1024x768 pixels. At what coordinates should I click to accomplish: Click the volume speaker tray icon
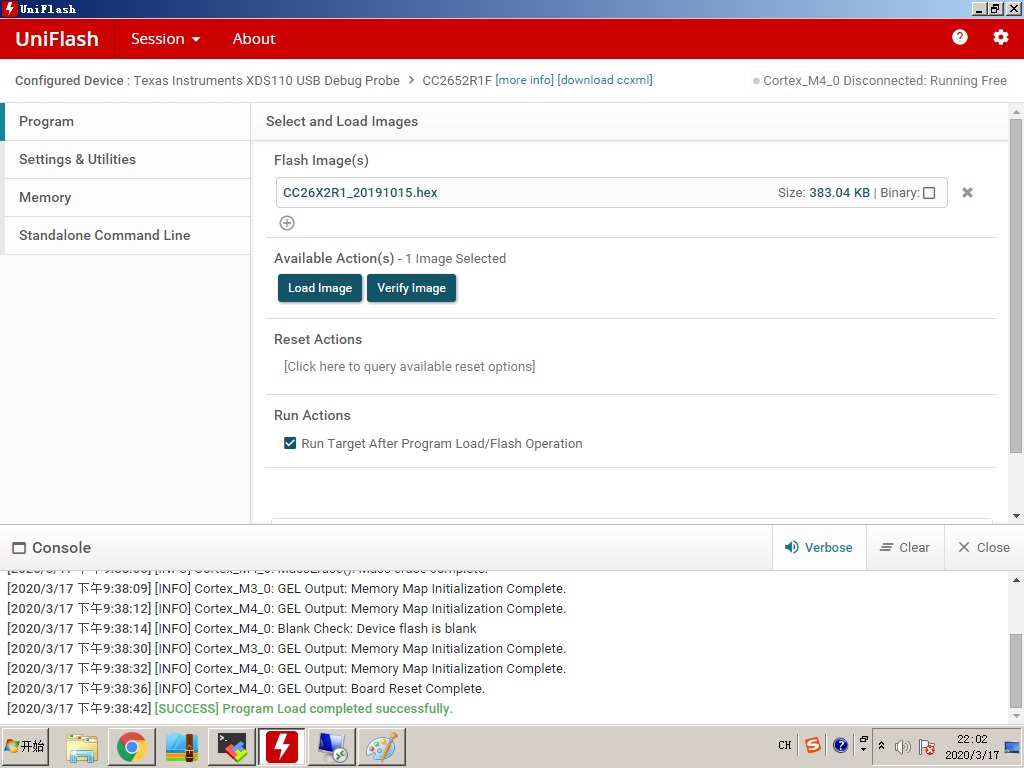point(903,746)
